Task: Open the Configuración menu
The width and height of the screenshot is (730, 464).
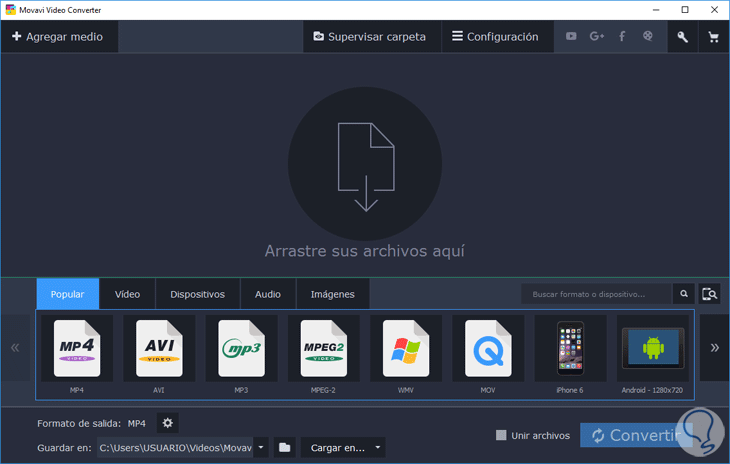Action: [x=497, y=37]
